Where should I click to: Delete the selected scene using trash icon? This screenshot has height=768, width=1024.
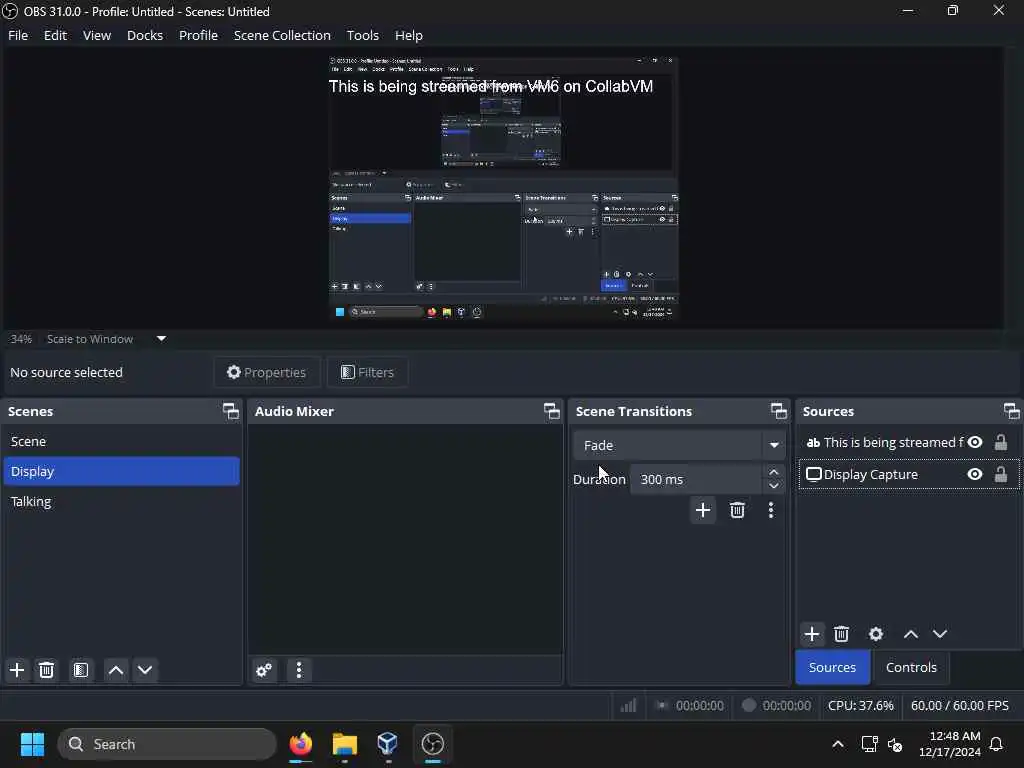click(x=46, y=670)
